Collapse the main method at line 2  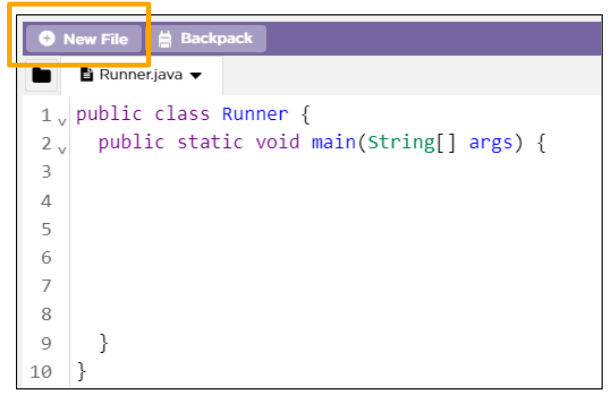tap(62, 150)
